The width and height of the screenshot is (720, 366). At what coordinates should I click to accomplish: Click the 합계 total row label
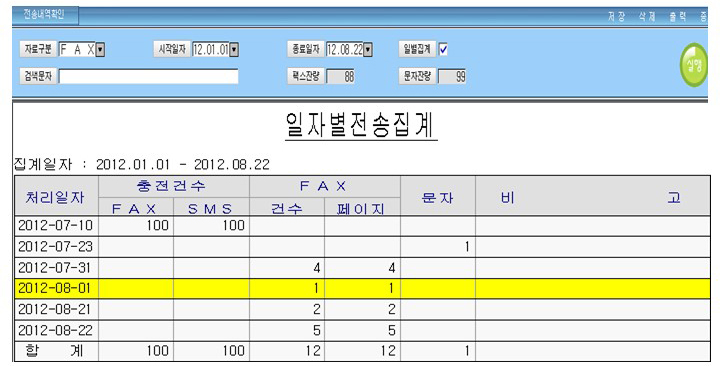tap(55, 351)
